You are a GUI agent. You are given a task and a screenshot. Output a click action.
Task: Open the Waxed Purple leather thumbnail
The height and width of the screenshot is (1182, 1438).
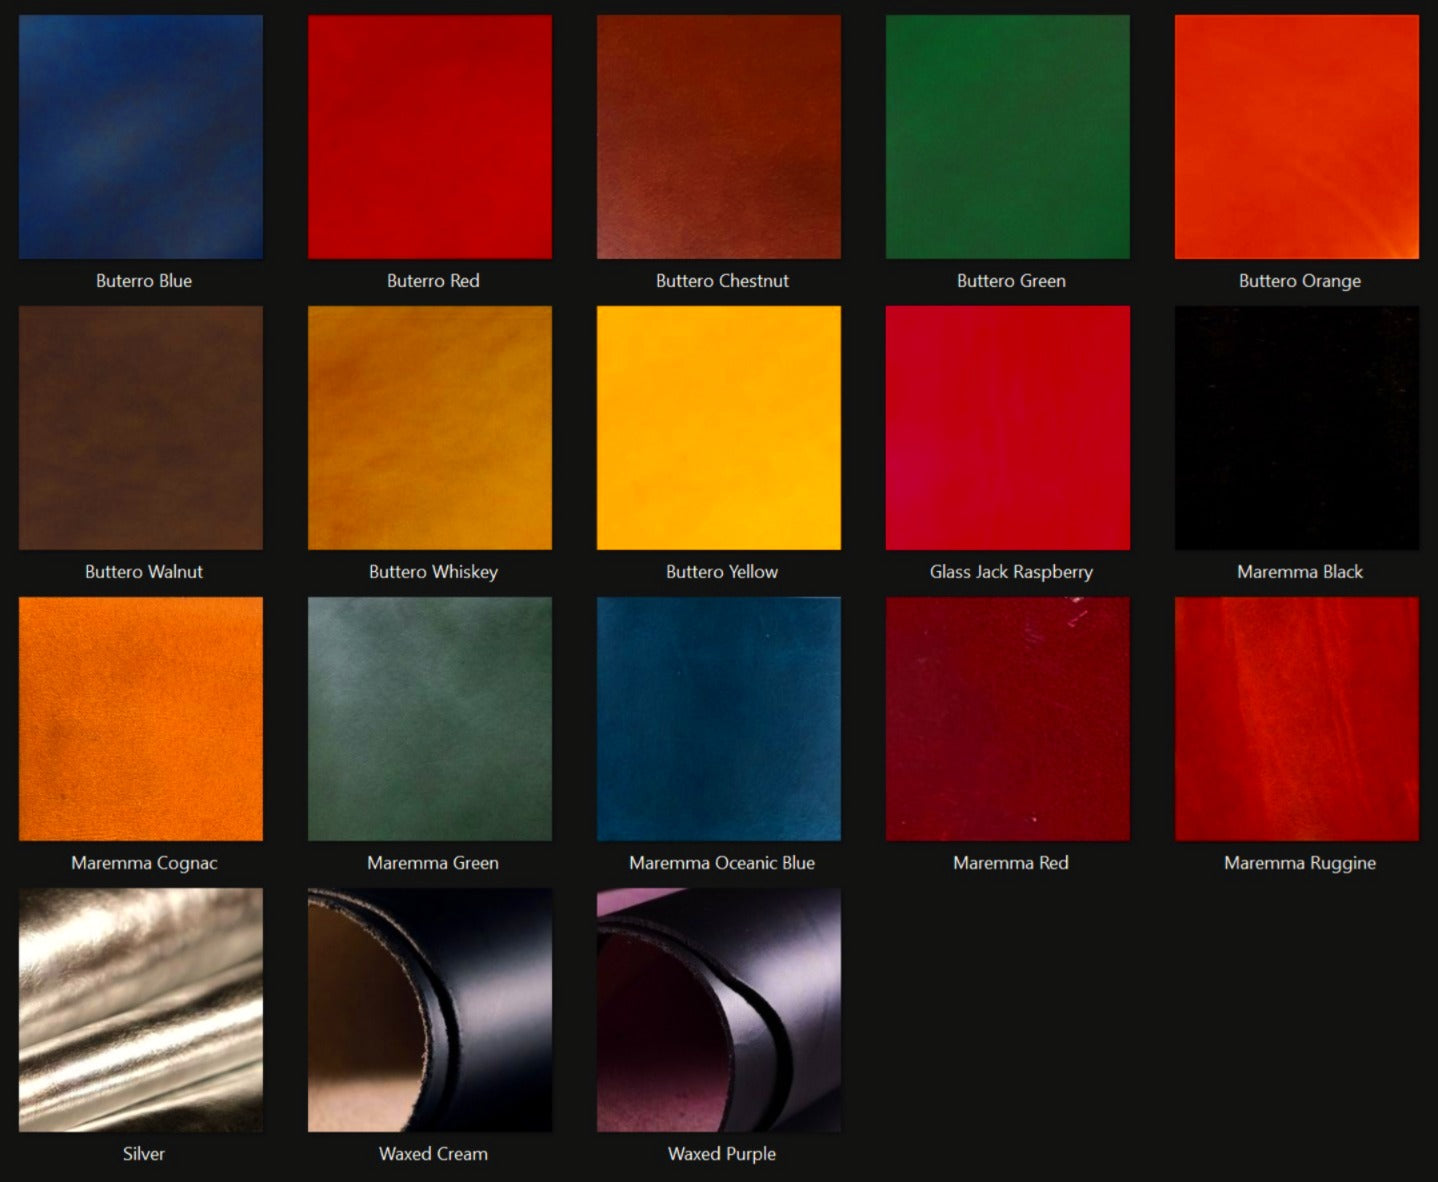(719, 1010)
